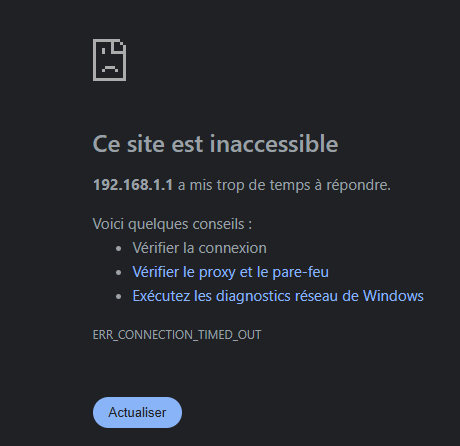460x446 pixels.
Task: Click the frowning mouth in the error icon
Action: 110,68
